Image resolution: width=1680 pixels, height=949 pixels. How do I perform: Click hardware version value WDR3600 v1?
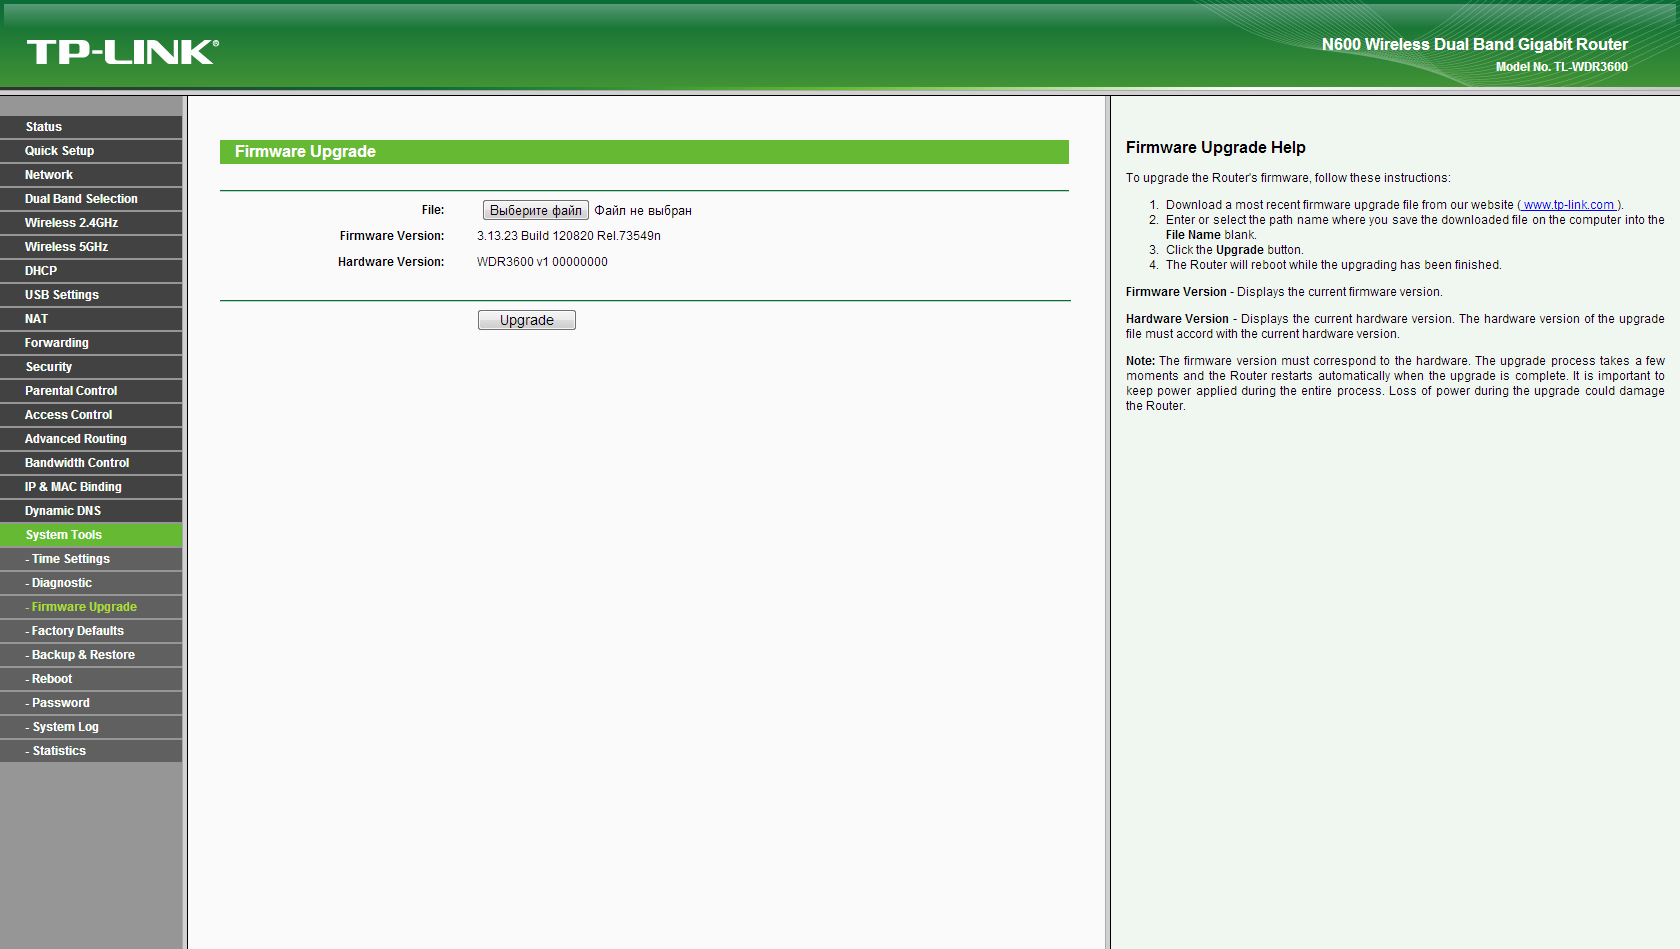pos(542,262)
